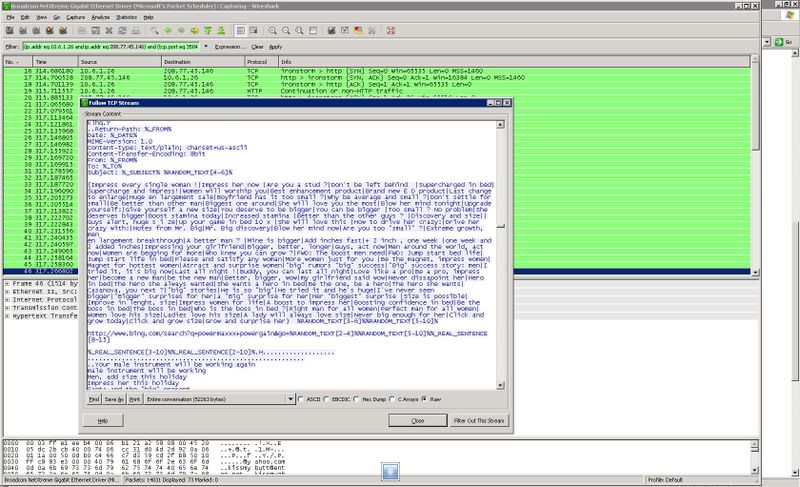Click the List capture interfaces toolbar icon

point(9,31)
